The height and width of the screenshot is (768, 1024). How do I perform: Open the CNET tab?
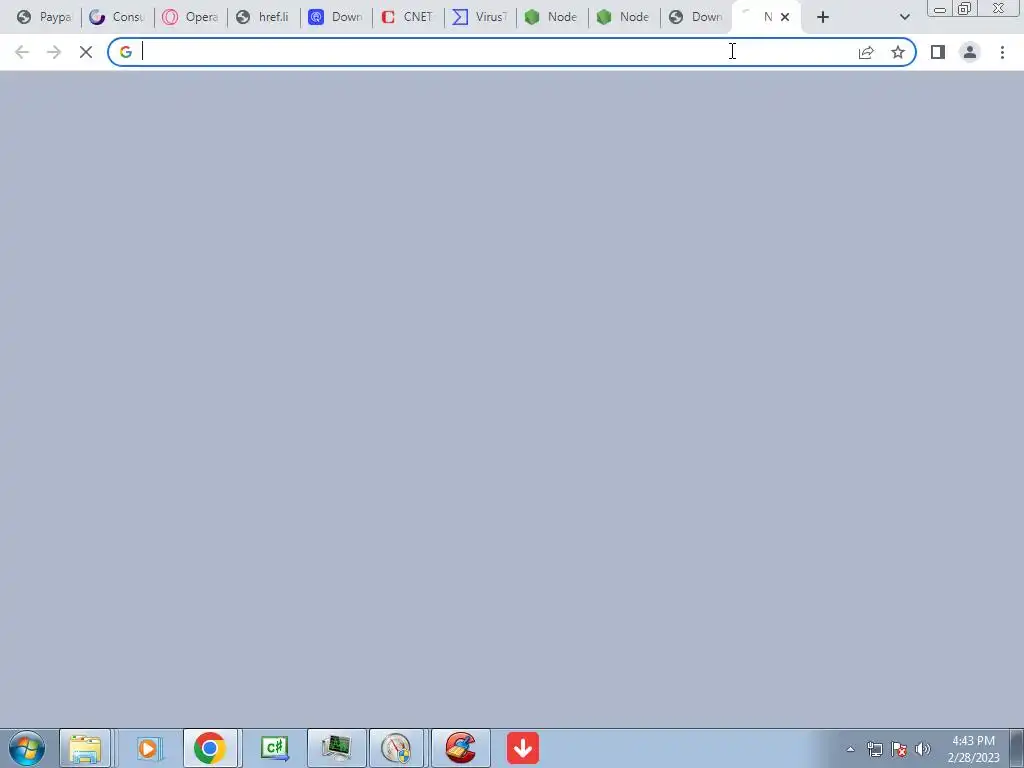point(408,17)
